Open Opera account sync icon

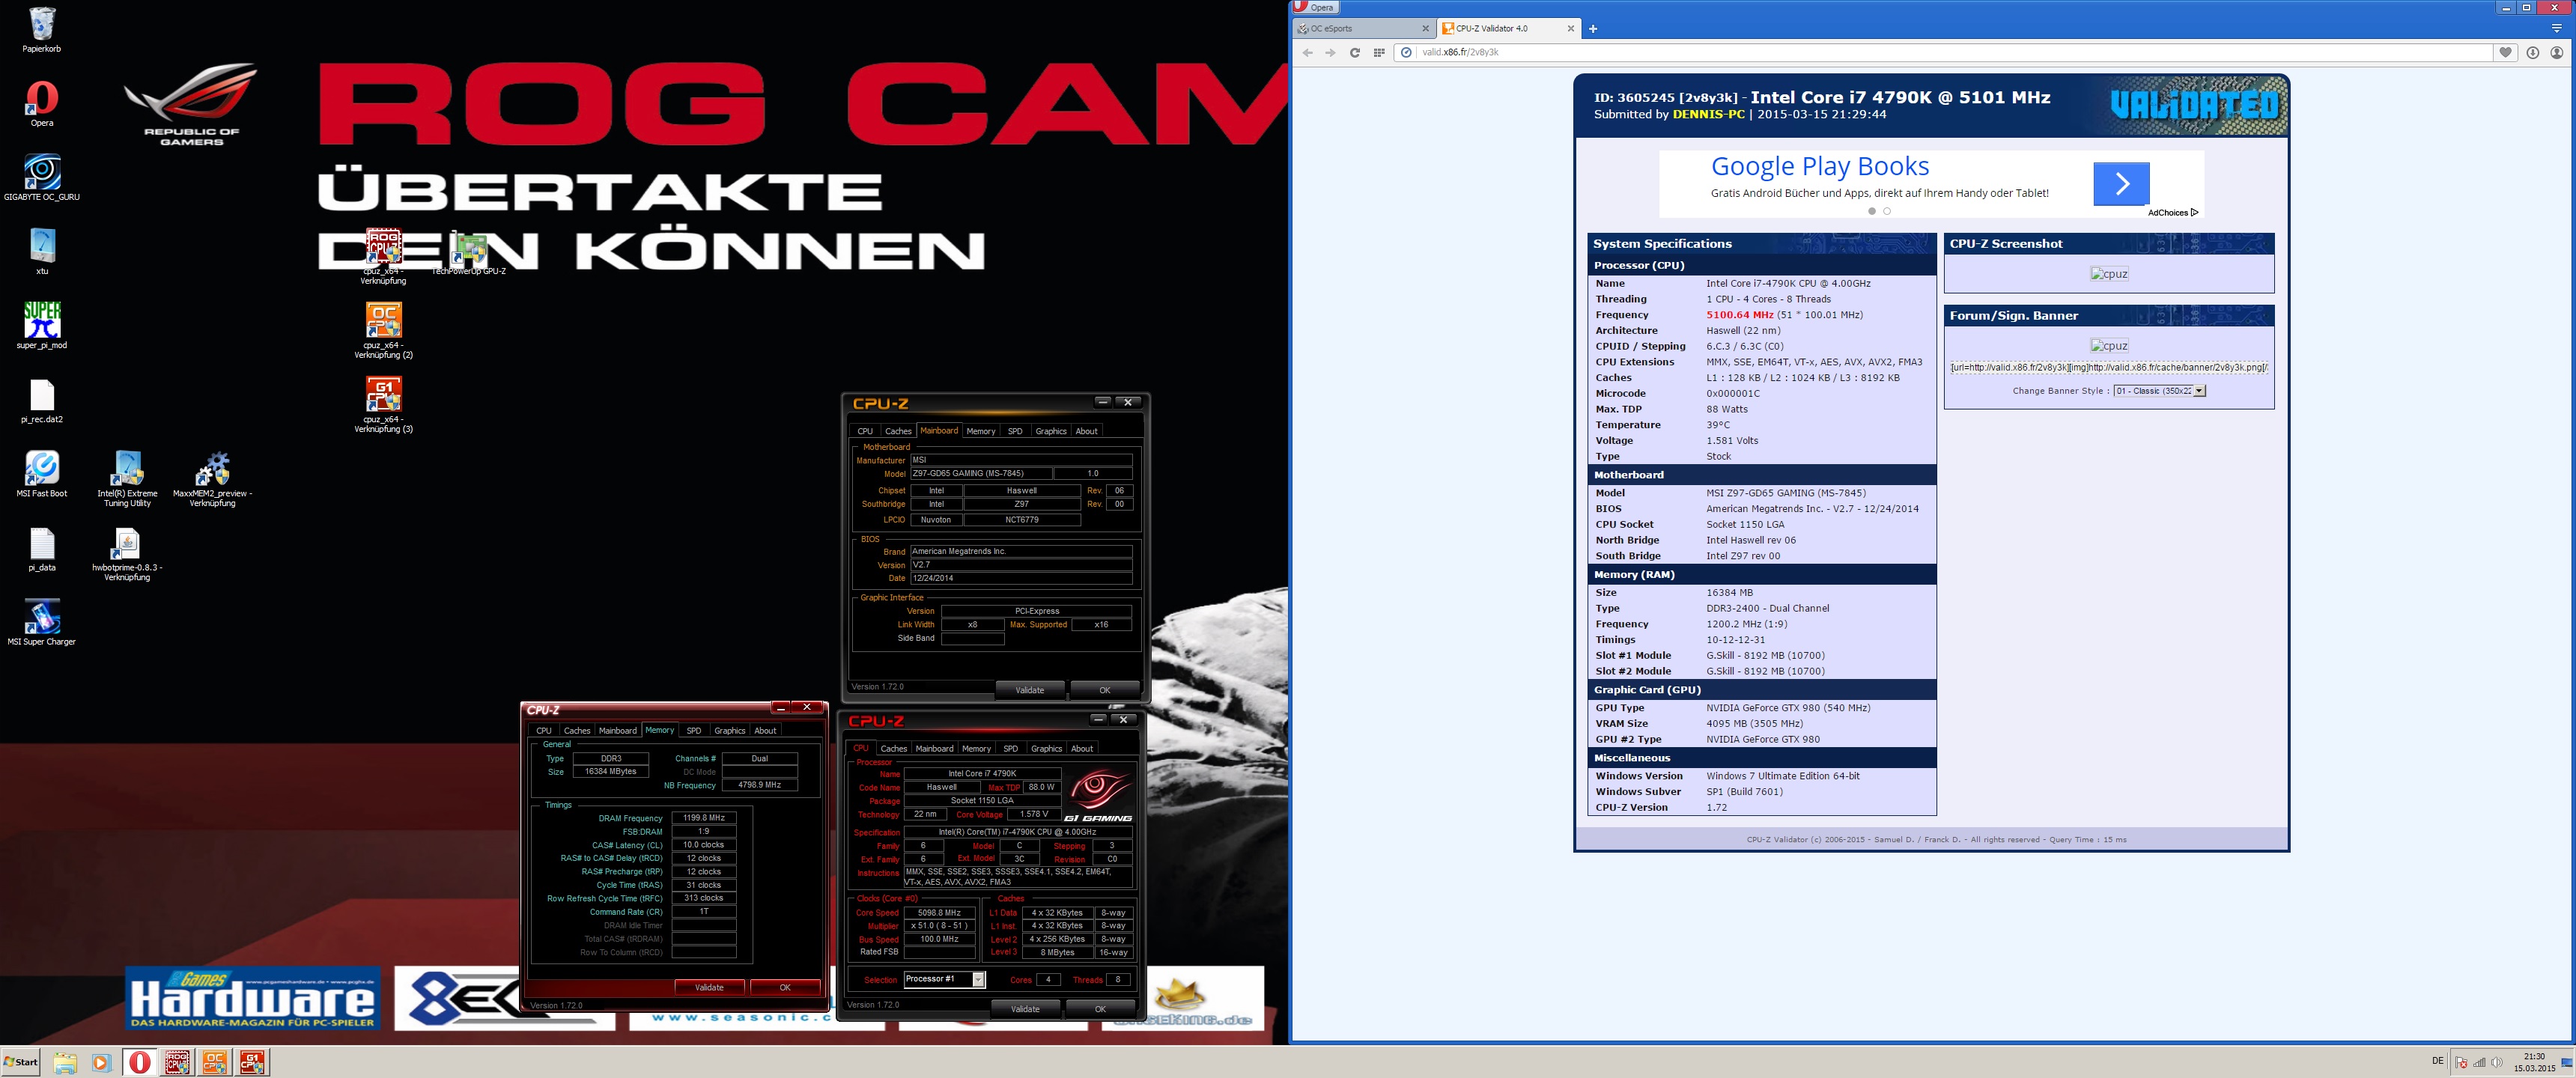(x=2556, y=53)
